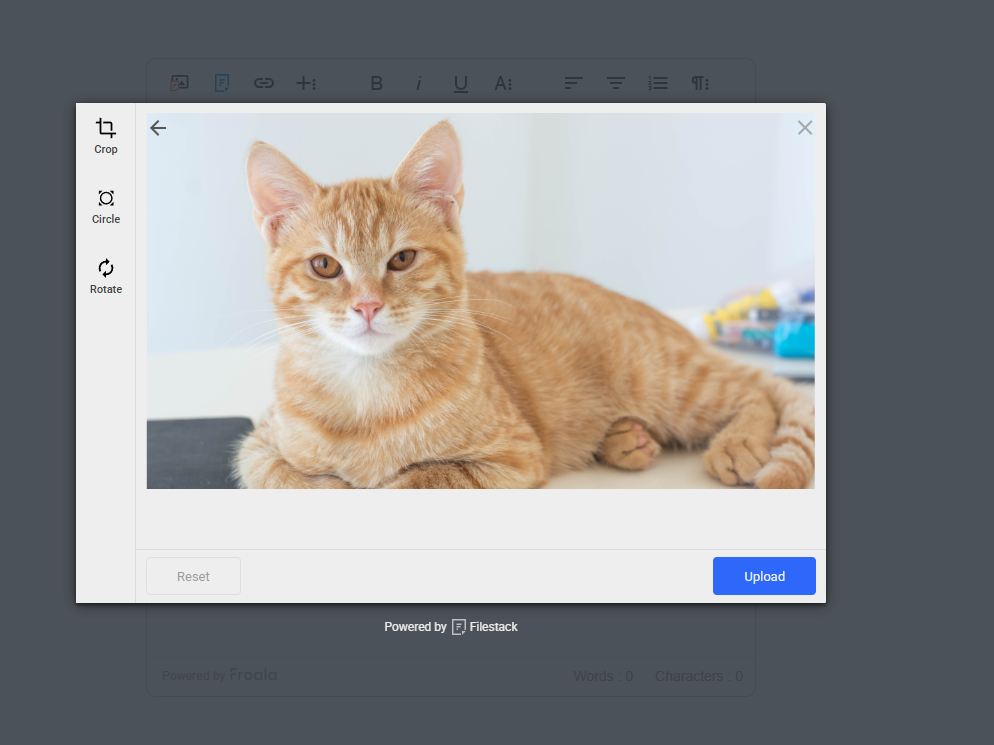This screenshot has height=745, width=994.
Task: Click the insert link icon
Action: point(263,83)
